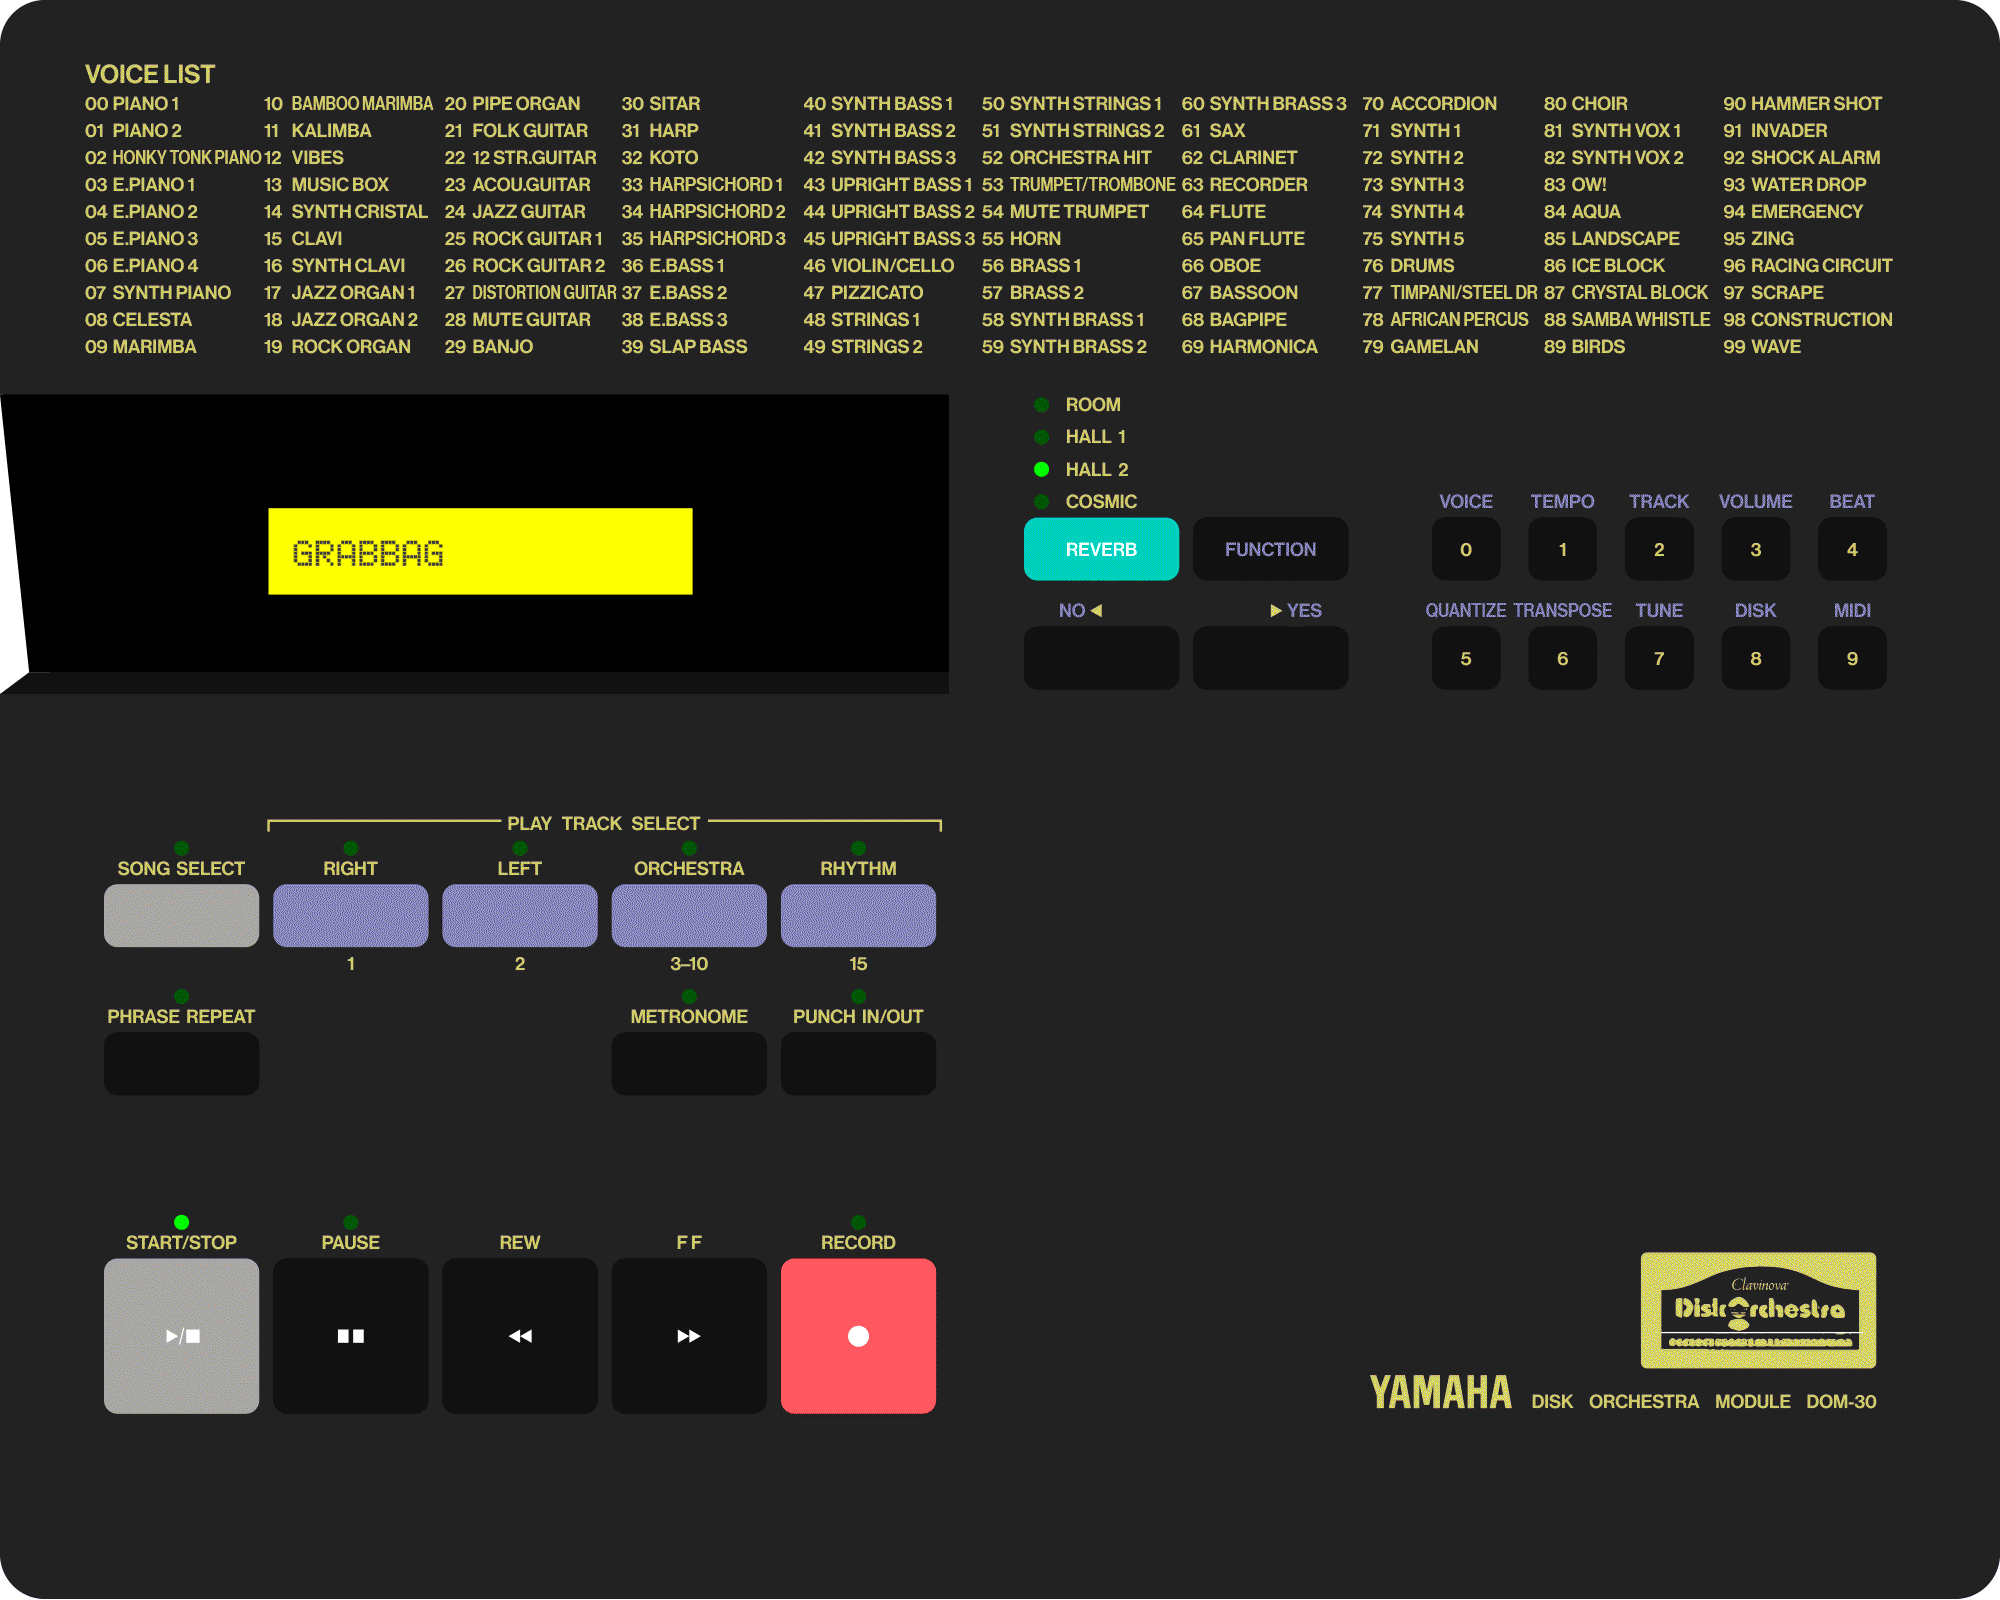The height and width of the screenshot is (1600, 2000).
Task: Click the COSMIC reverb indicator
Action: point(1041,501)
